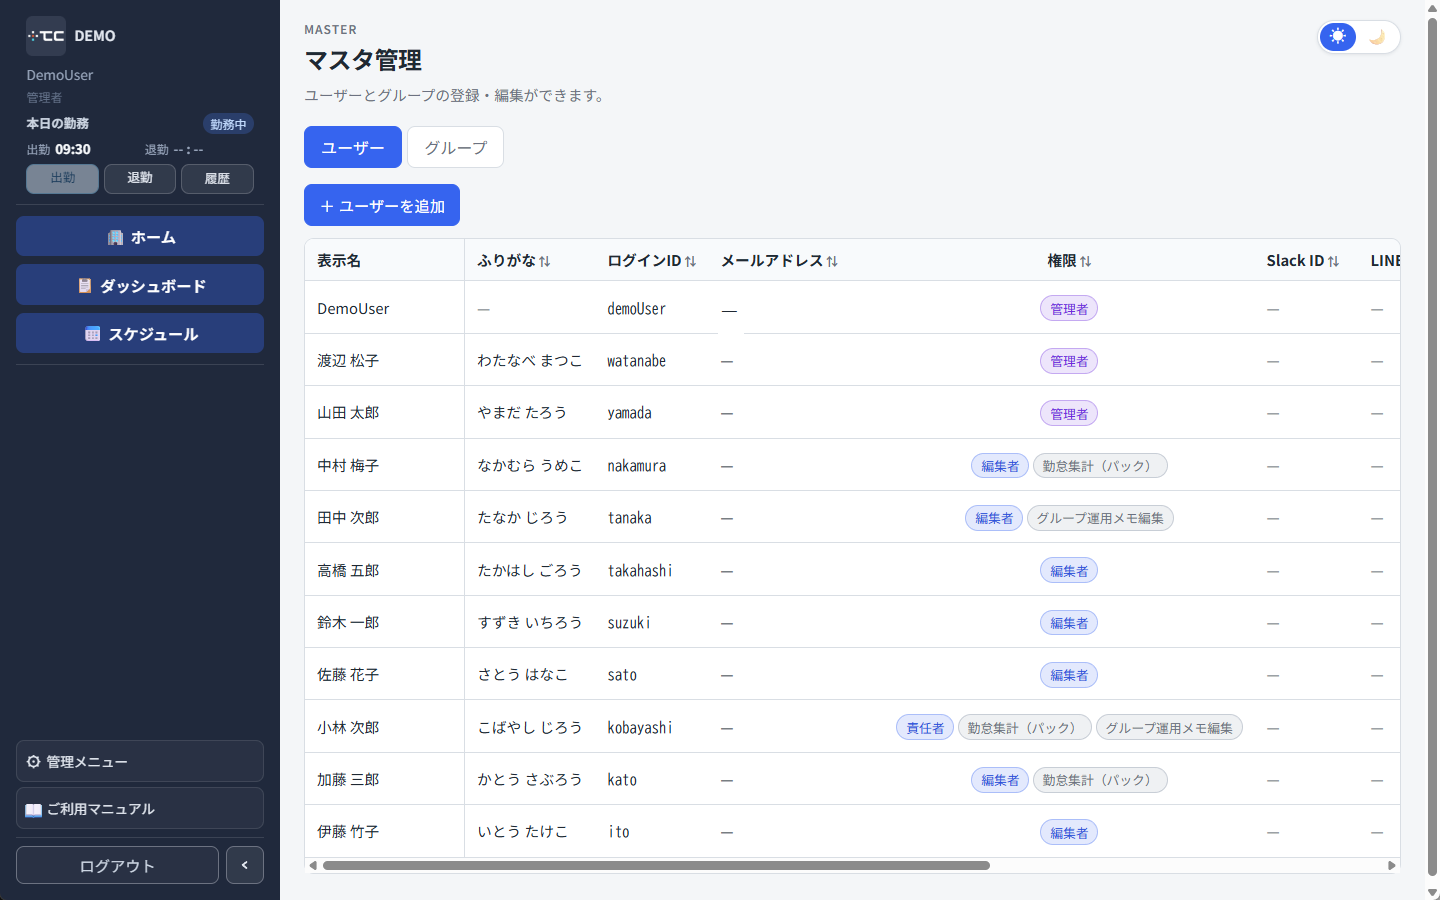The width and height of the screenshot is (1440, 900).
Task: Sort by Slack ID column arrows
Action: pyautogui.click(x=1333, y=261)
